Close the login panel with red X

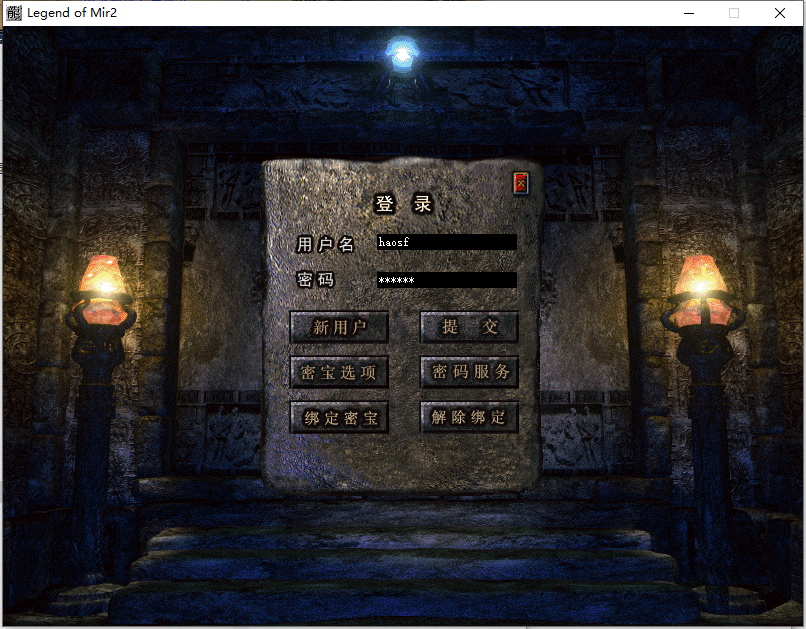(x=520, y=183)
